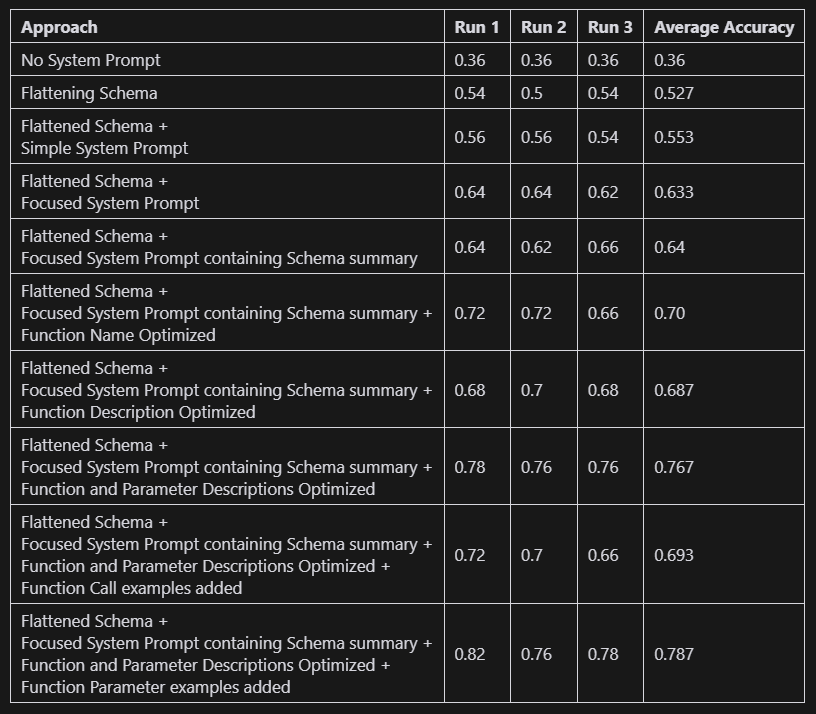Select the approach cell ending in Function Call examples added

[x=226, y=555]
